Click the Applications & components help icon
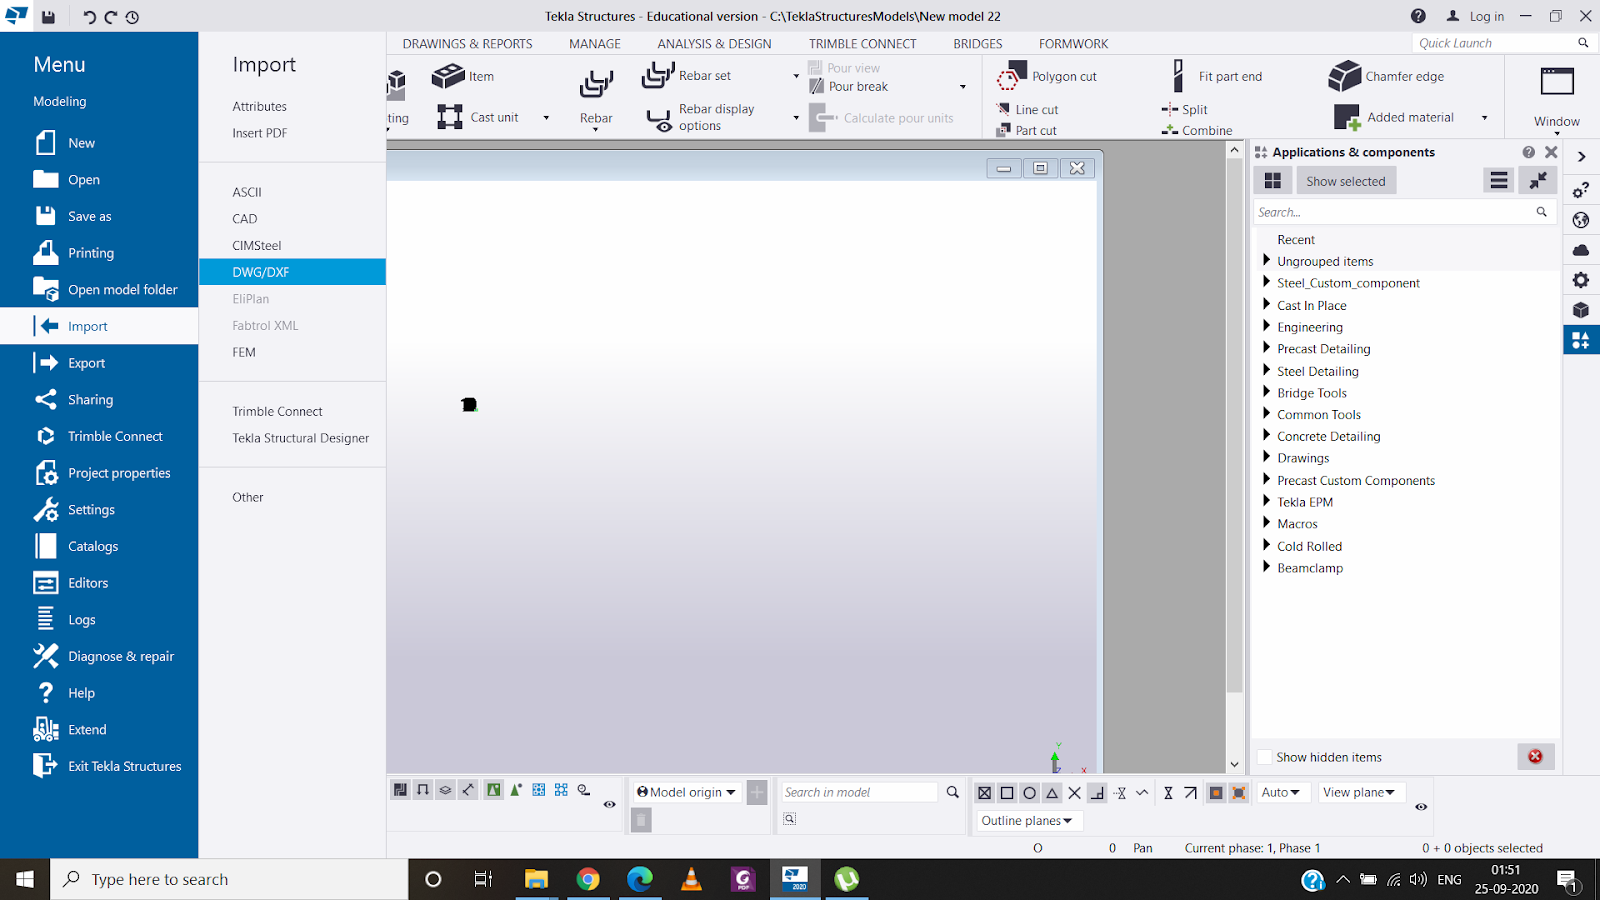 point(1528,152)
